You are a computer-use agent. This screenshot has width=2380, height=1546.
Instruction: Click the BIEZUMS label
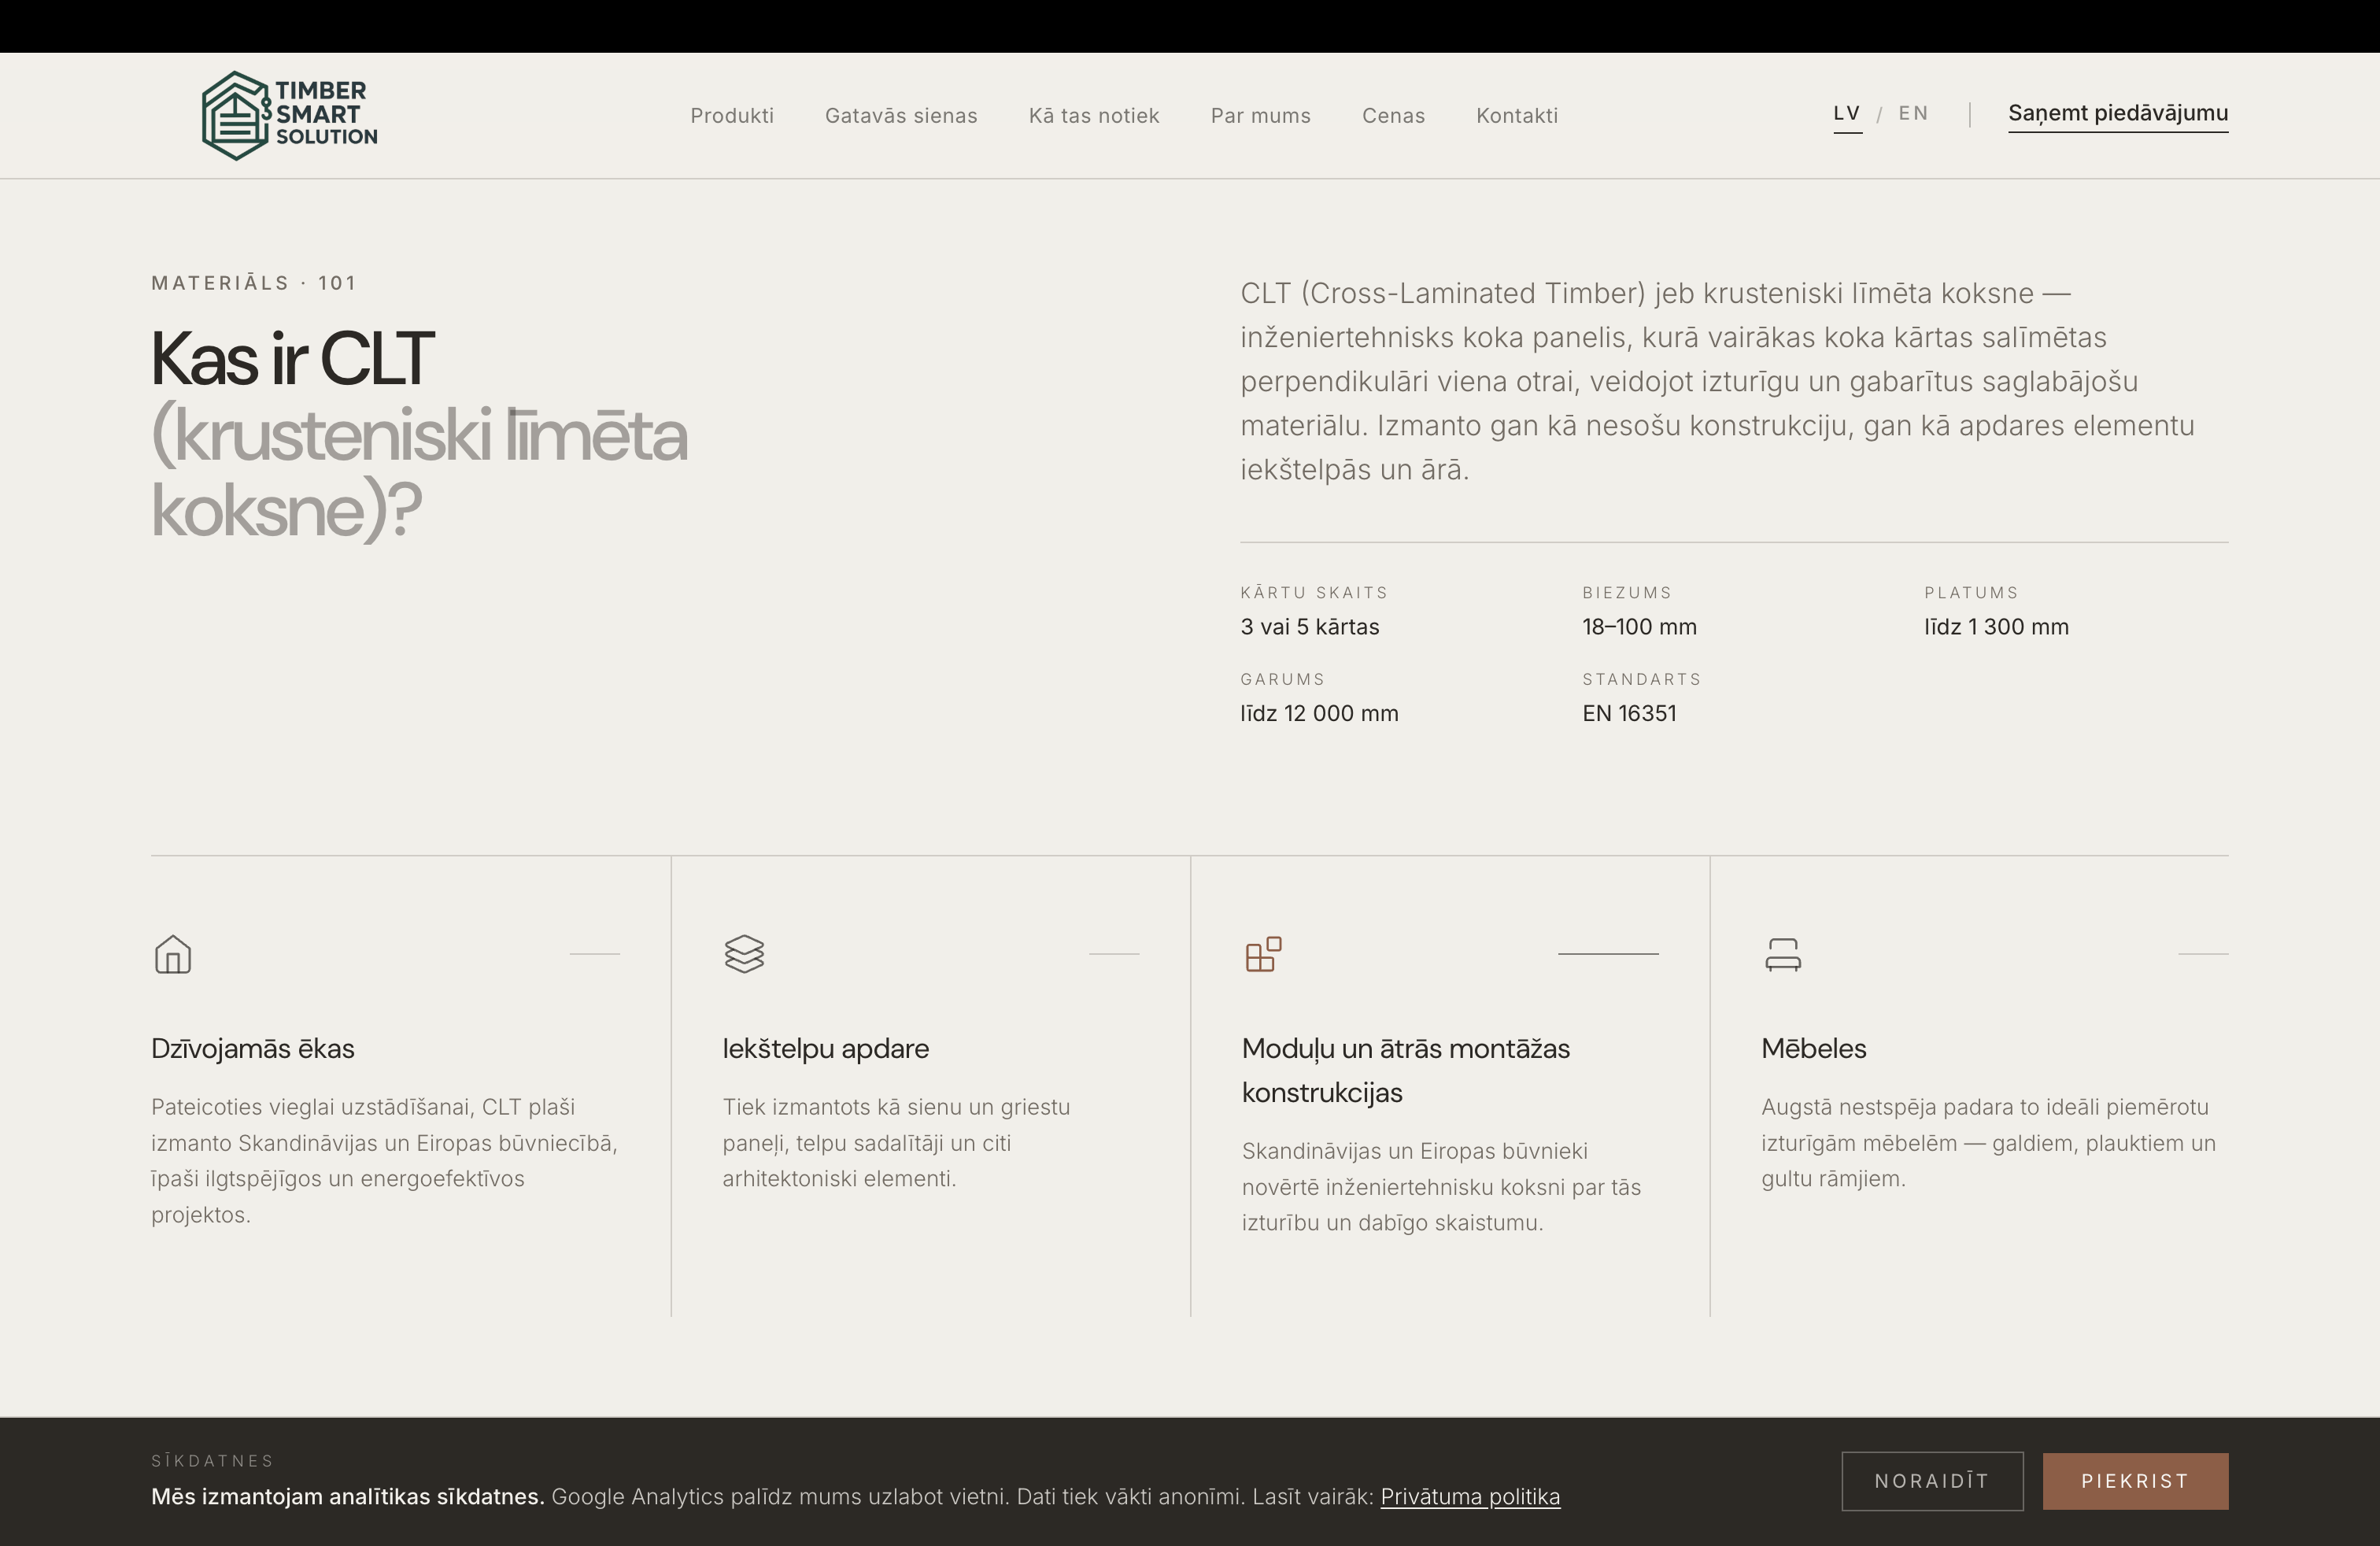[1627, 592]
